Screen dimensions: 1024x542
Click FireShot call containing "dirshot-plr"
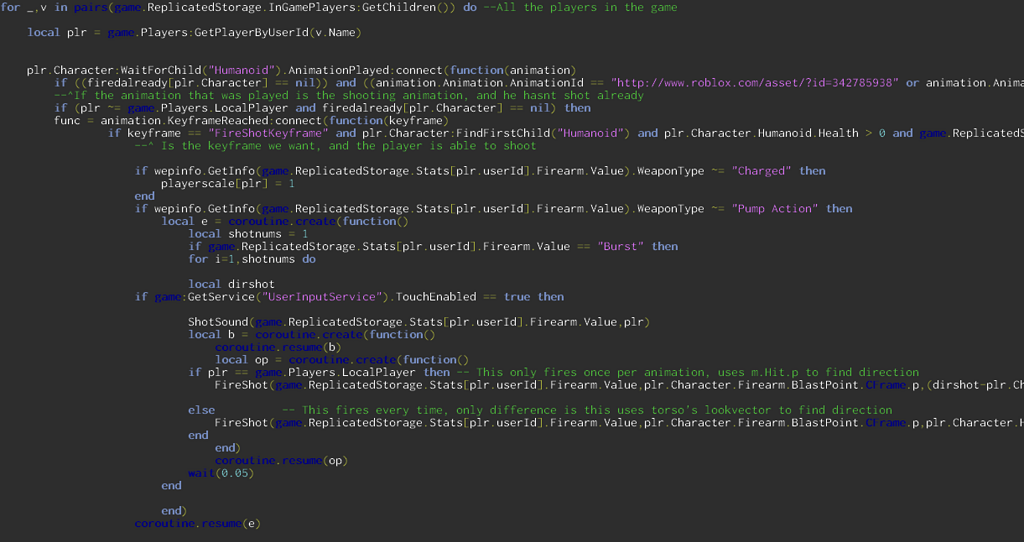point(619,385)
